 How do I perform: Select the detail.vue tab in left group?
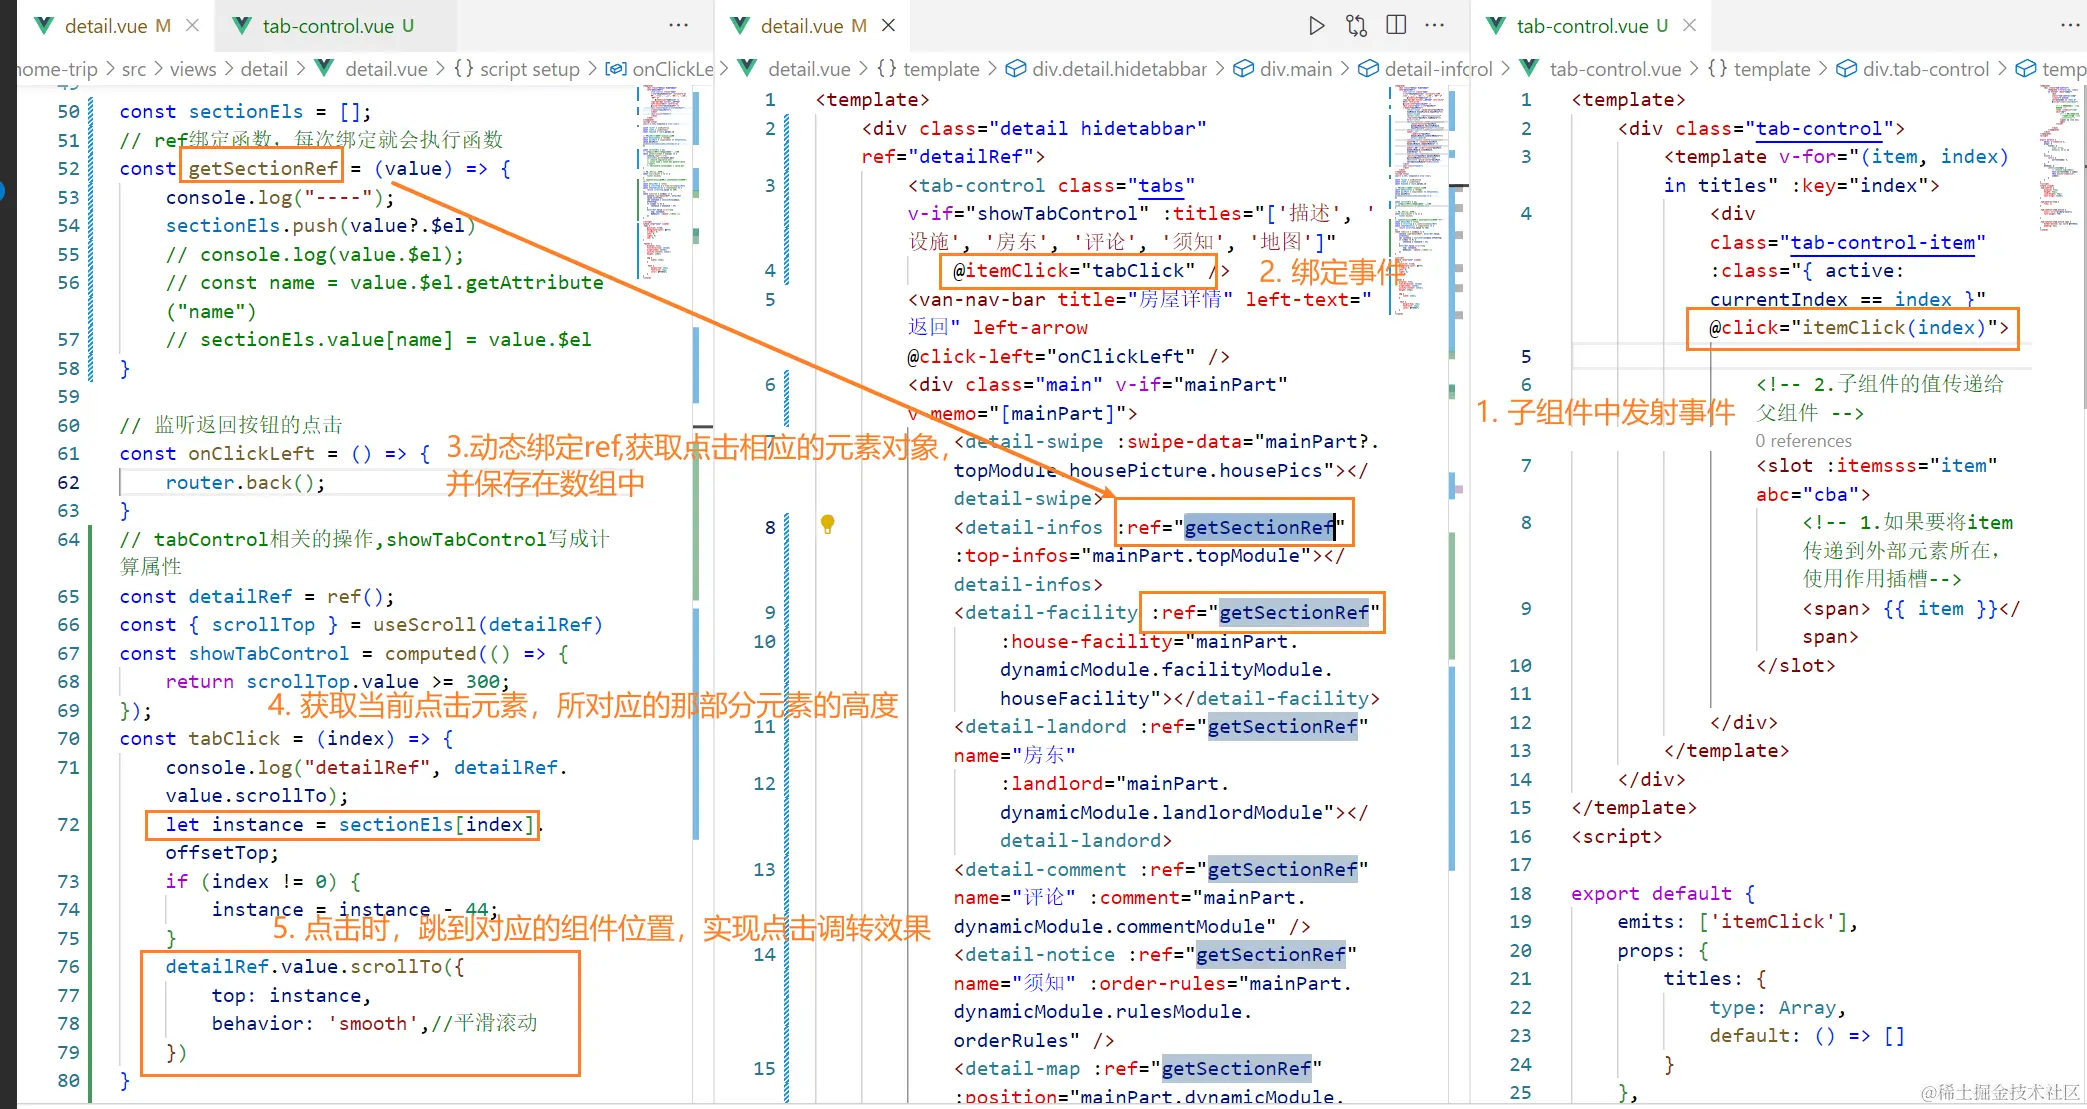click(105, 26)
